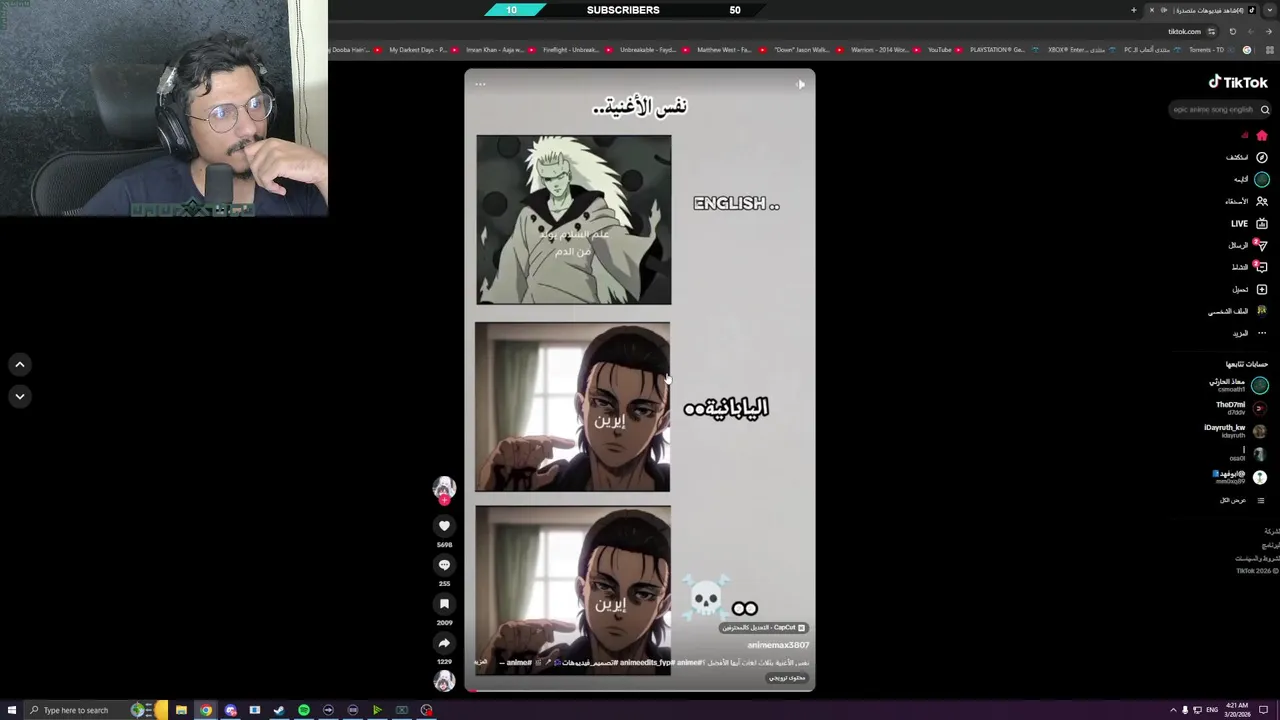Screen dimensions: 1280x720
Task: Open video options three-dots at top left
Action: [x=480, y=85]
